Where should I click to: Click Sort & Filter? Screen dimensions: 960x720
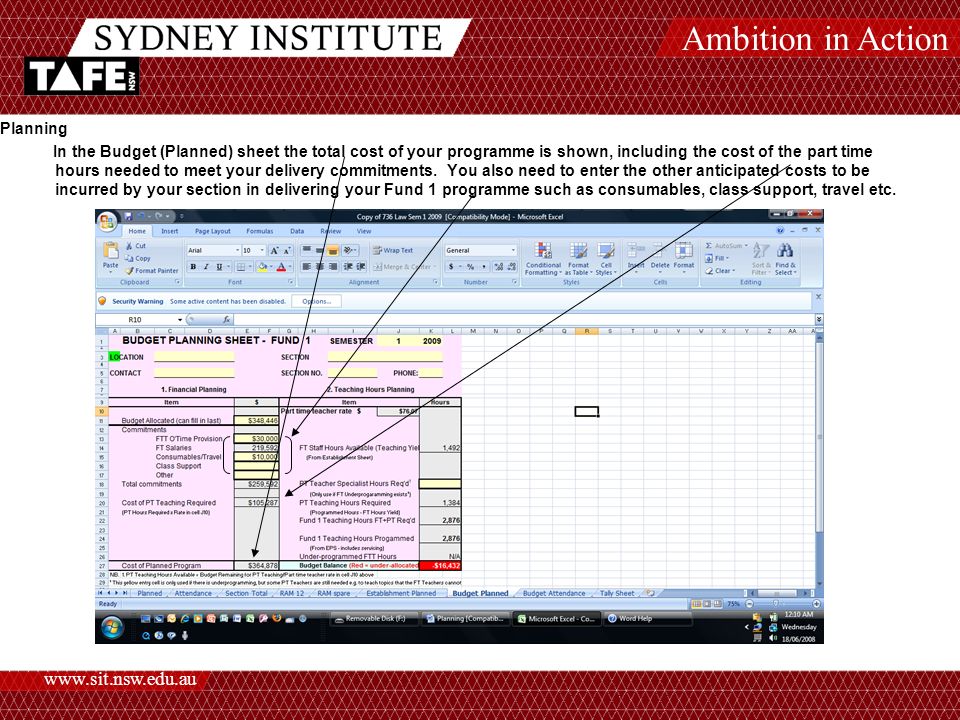click(760, 258)
